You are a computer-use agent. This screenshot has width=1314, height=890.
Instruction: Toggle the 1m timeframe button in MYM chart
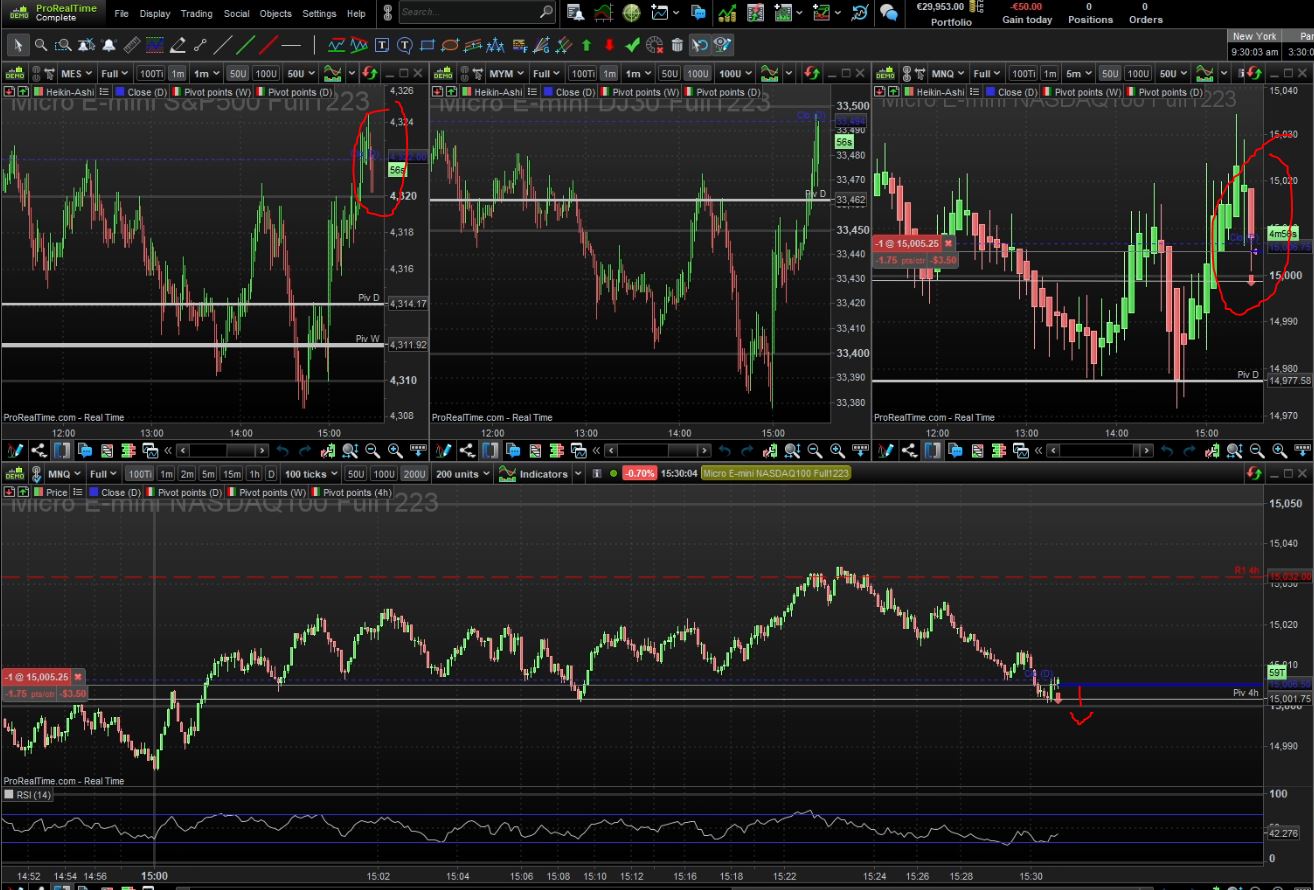[609, 73]
